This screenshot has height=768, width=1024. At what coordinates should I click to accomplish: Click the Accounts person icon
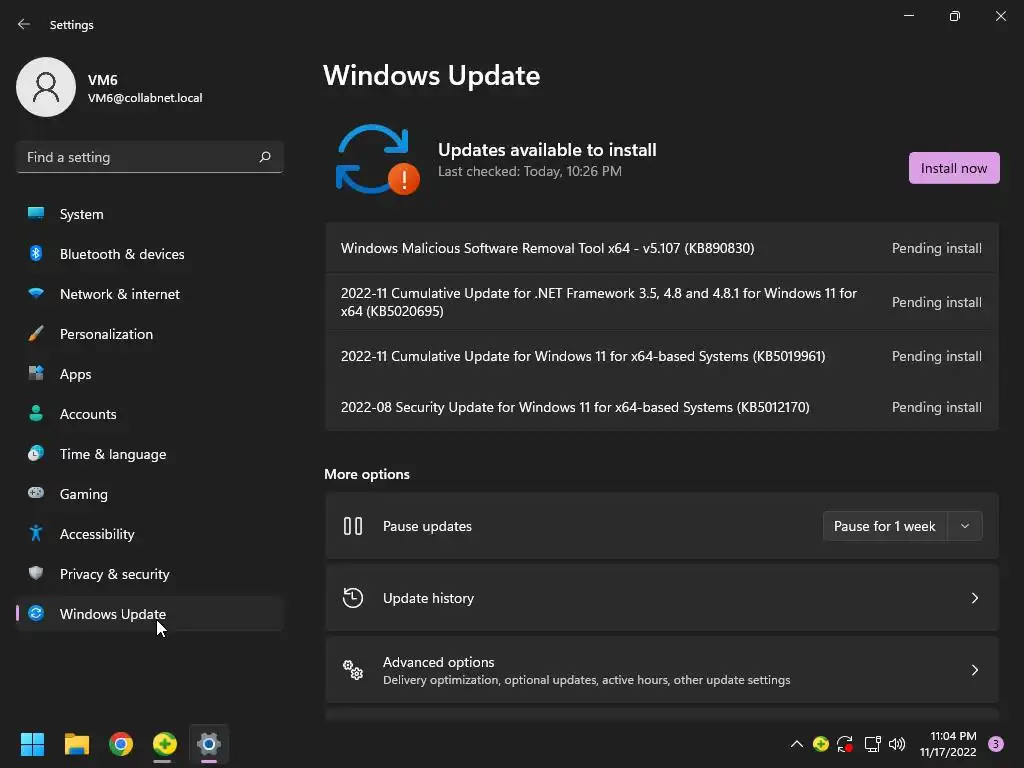pyautogui.click(x=36, y=413)
